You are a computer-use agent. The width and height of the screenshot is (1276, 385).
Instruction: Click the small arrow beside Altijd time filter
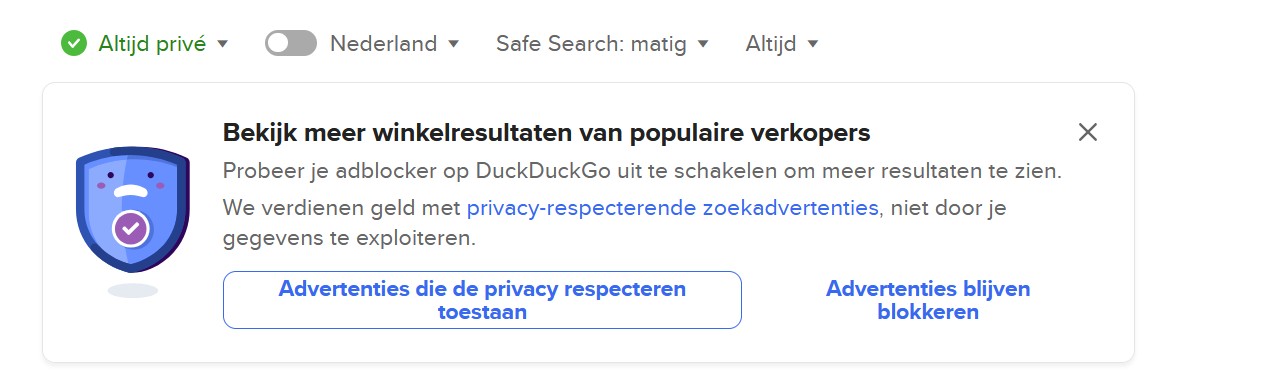(813, 44)
